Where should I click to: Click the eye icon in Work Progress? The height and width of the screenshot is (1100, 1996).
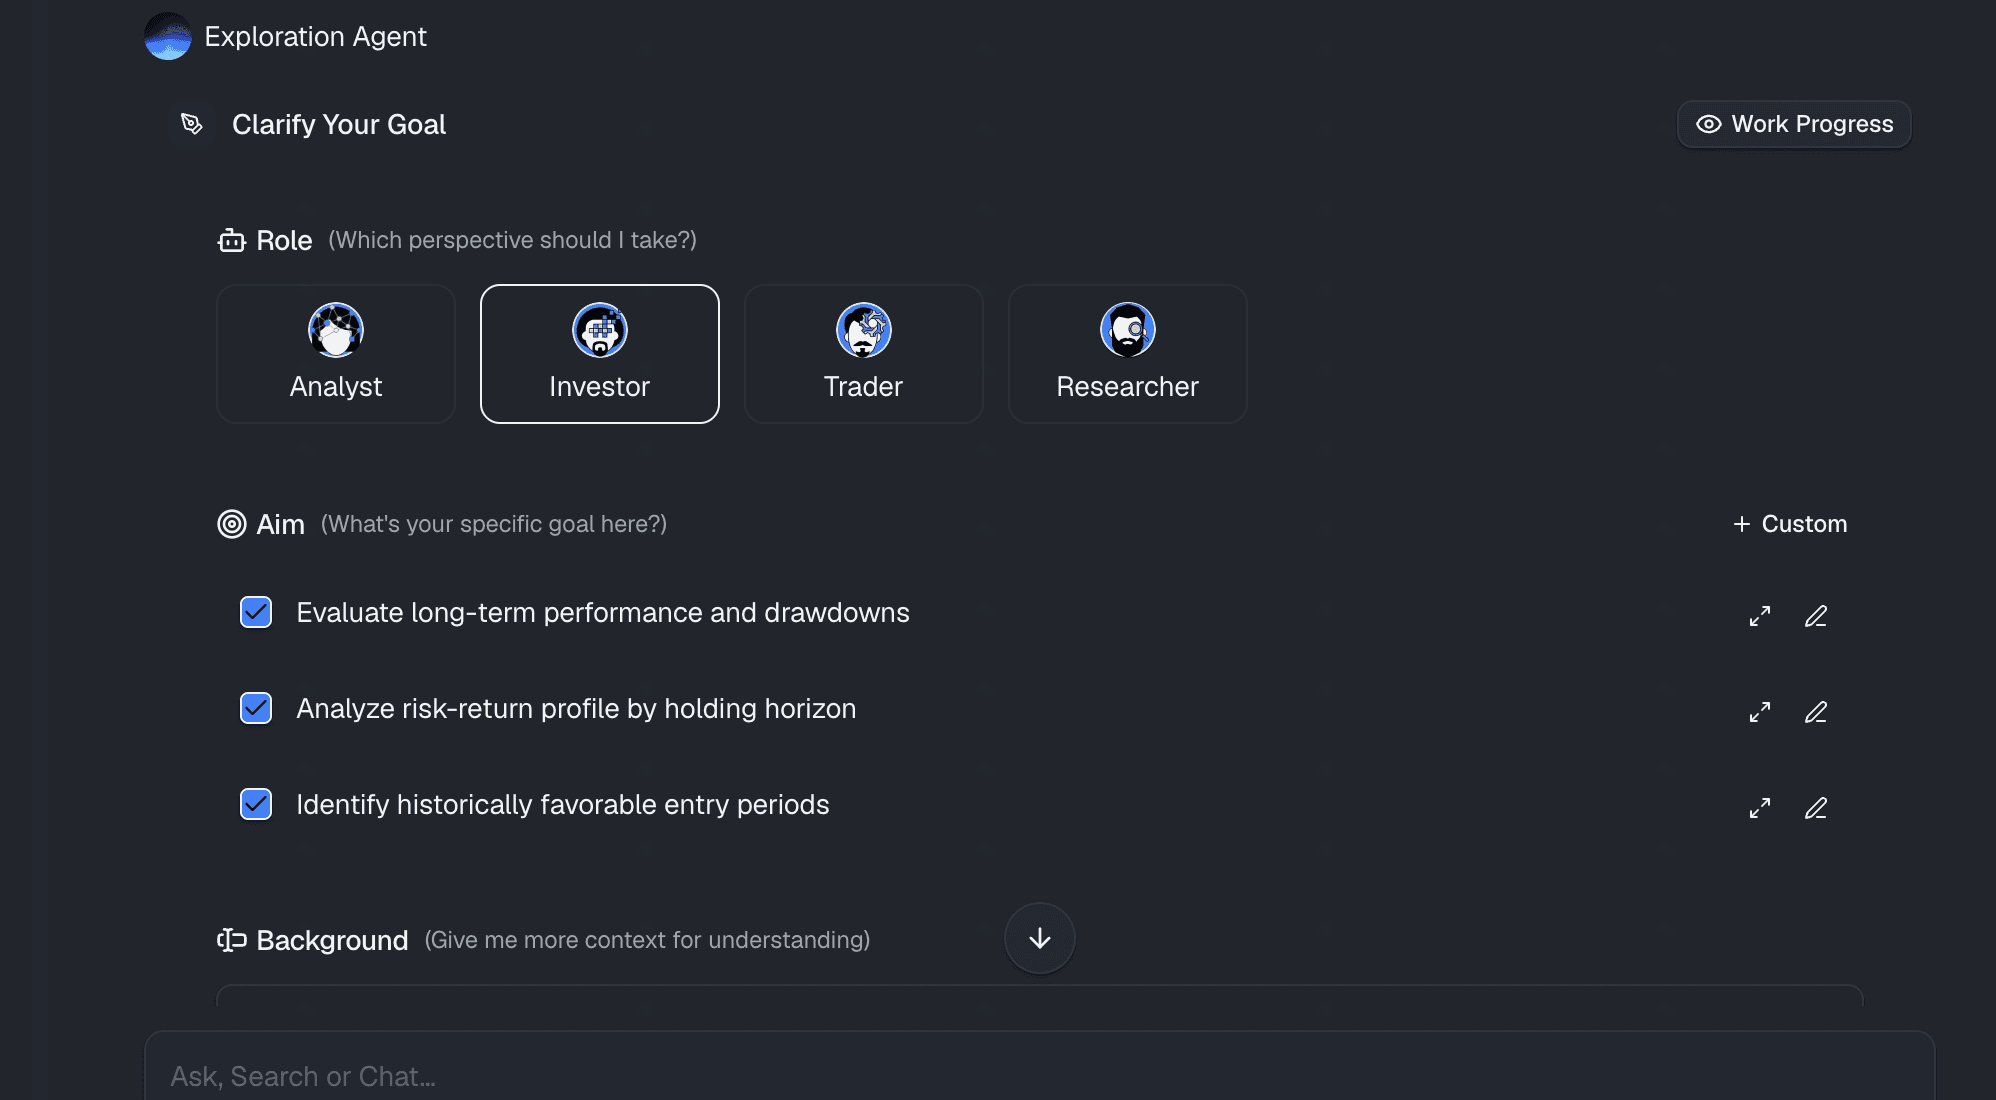(1709, 124)
